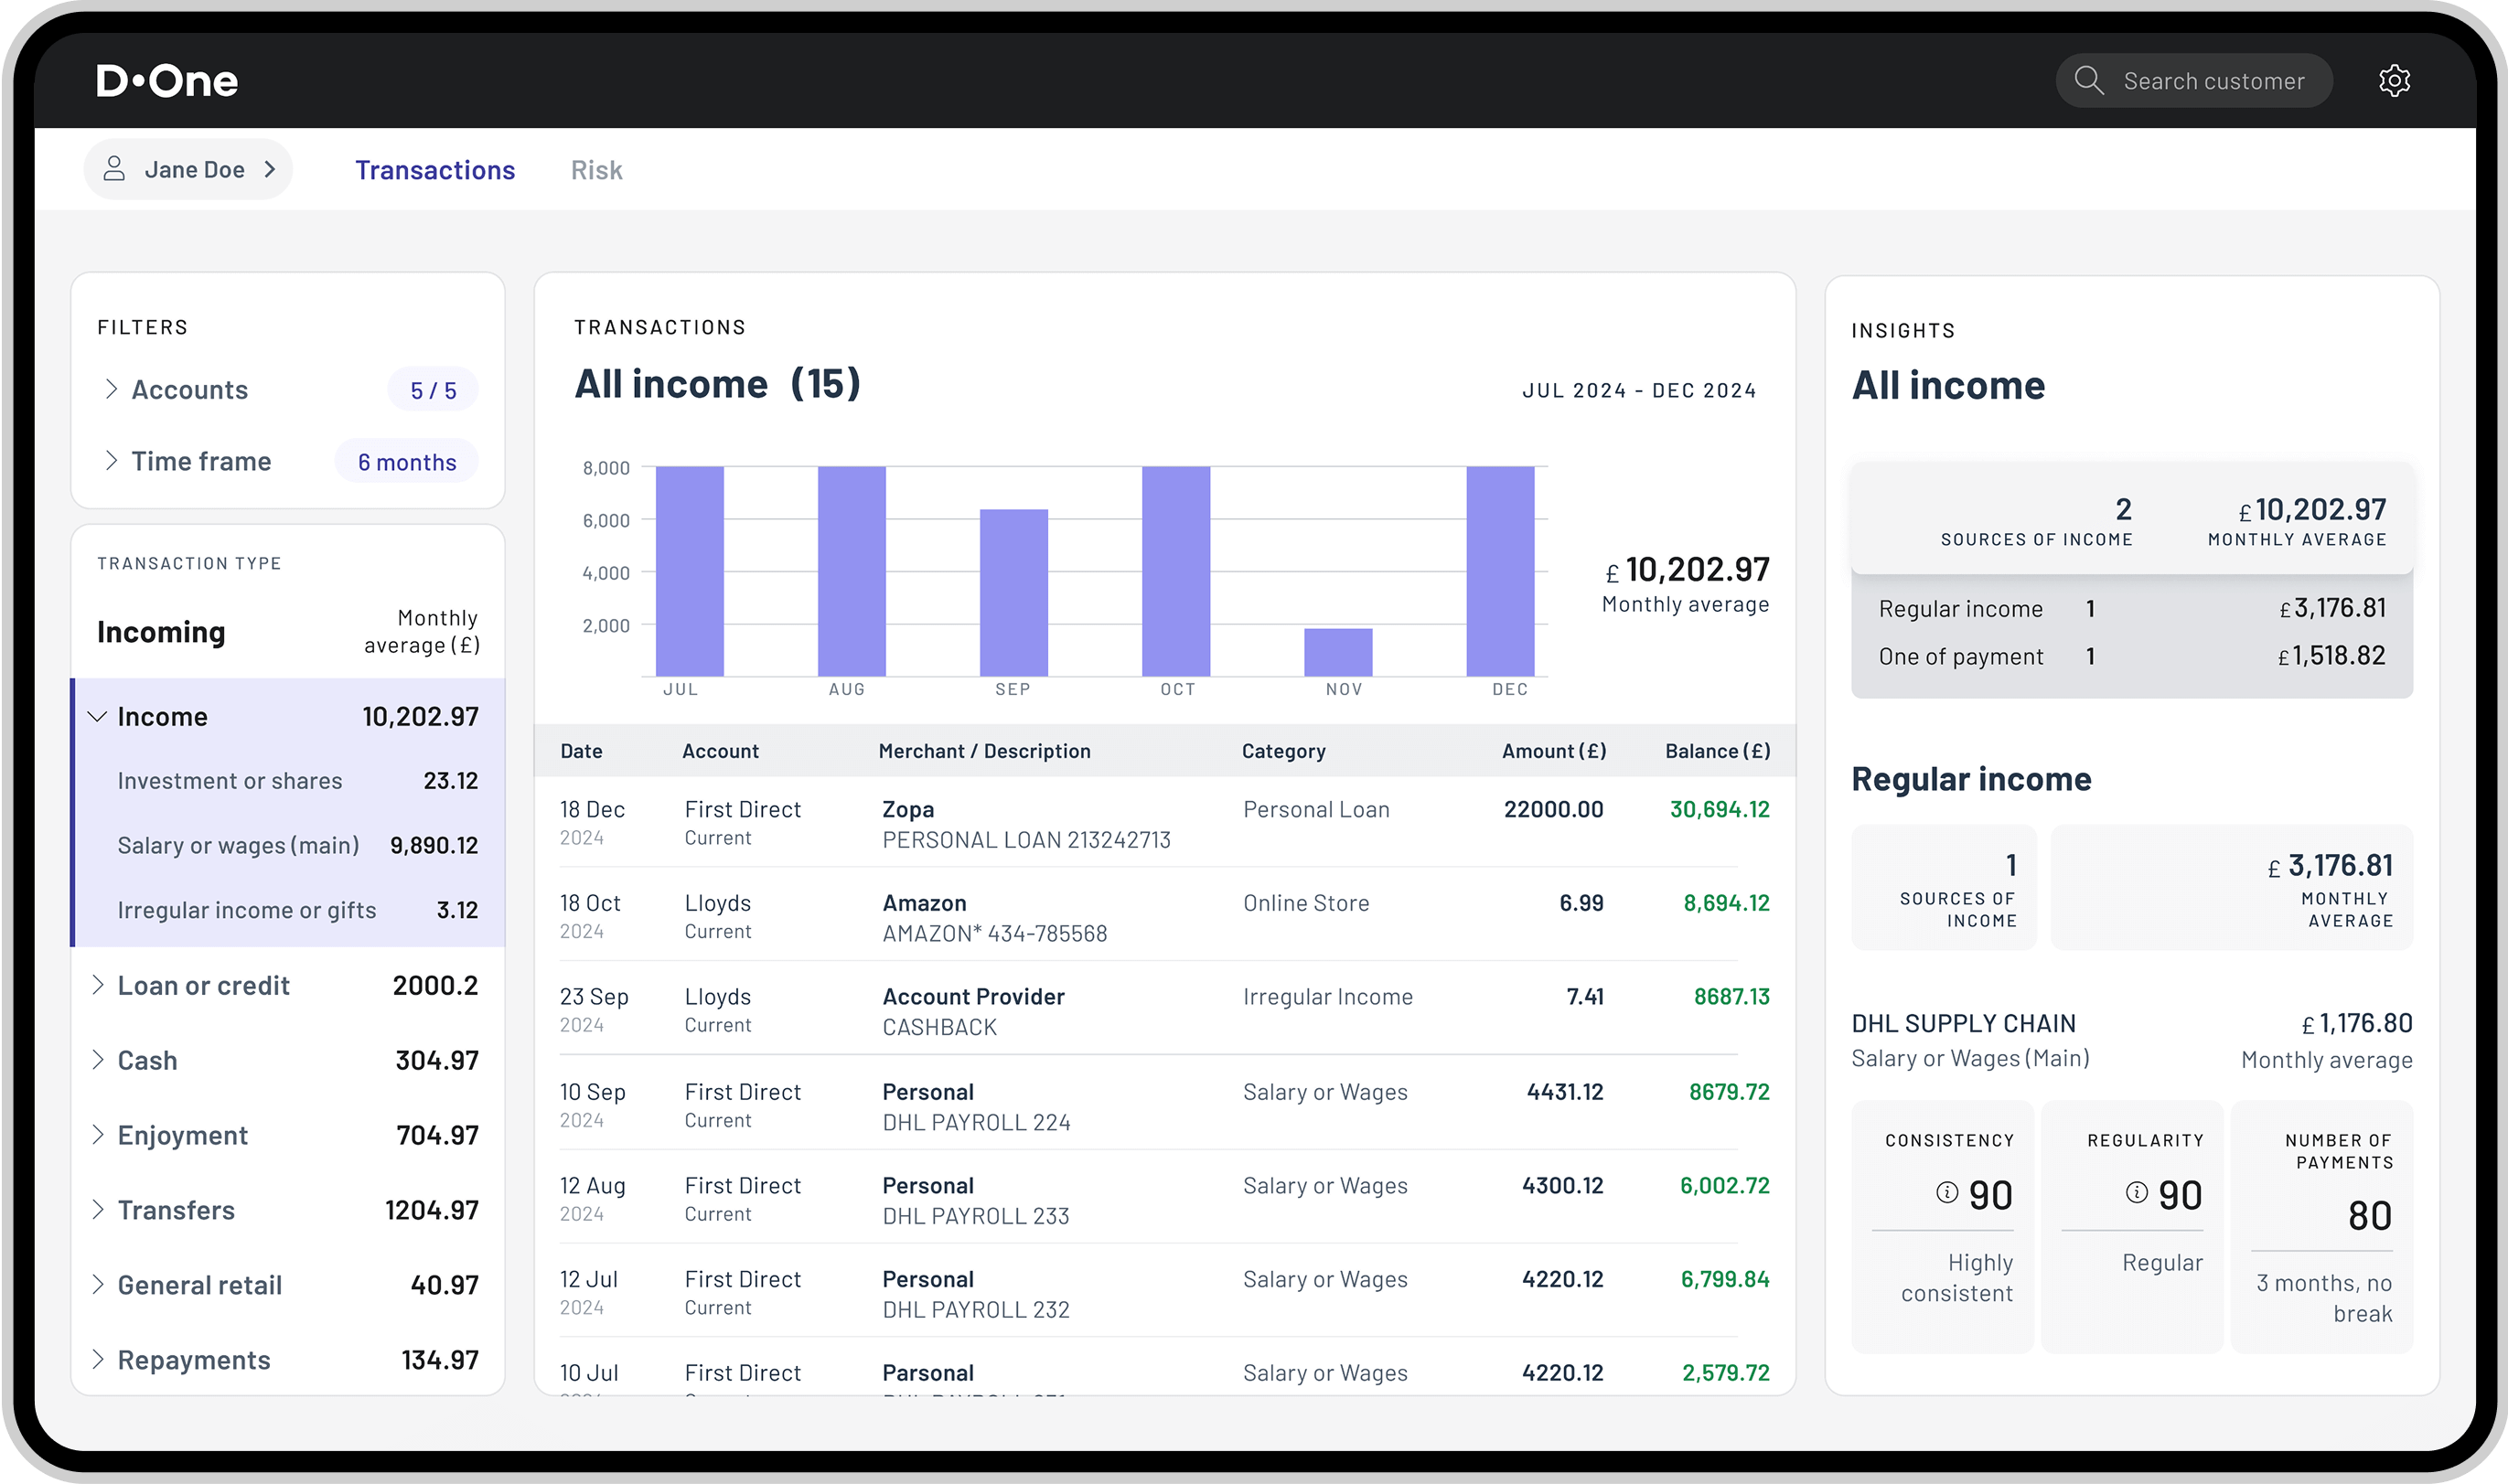Open the Transactions tab
The width and height of the screenshot is (2508, 1484).
[435, 170]
